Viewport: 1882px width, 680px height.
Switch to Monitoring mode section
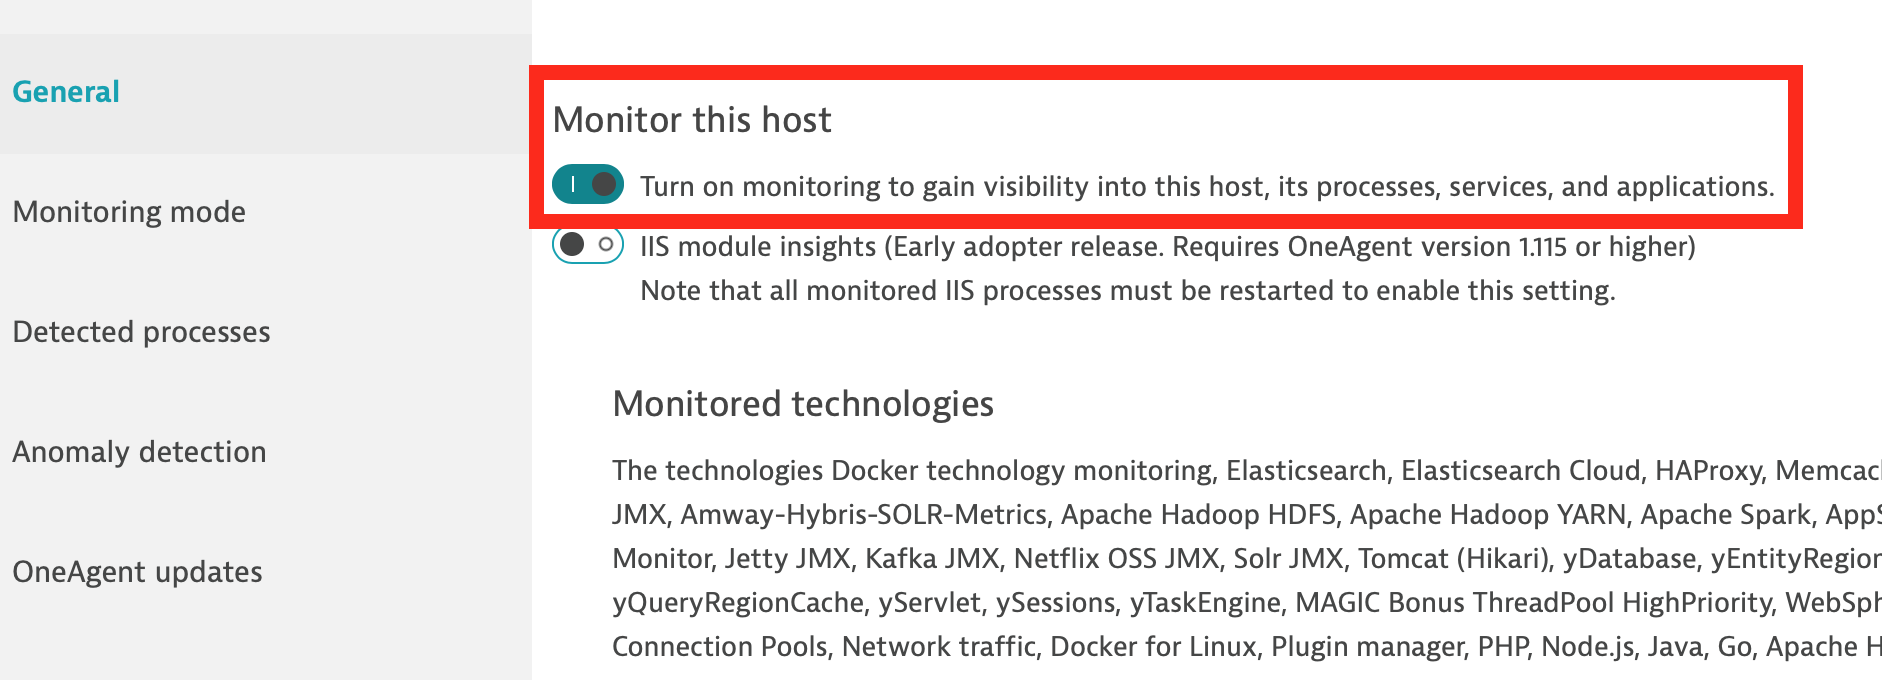[129, 212]
